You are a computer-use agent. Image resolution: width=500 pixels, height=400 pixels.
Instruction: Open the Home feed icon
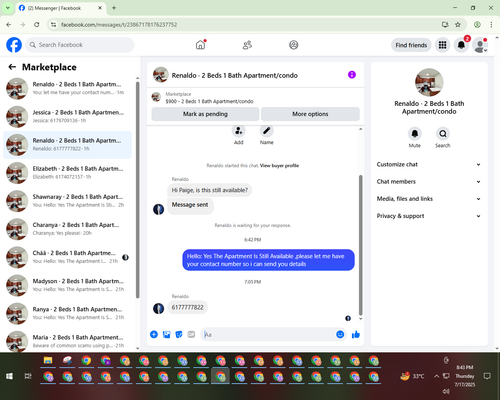200,45
